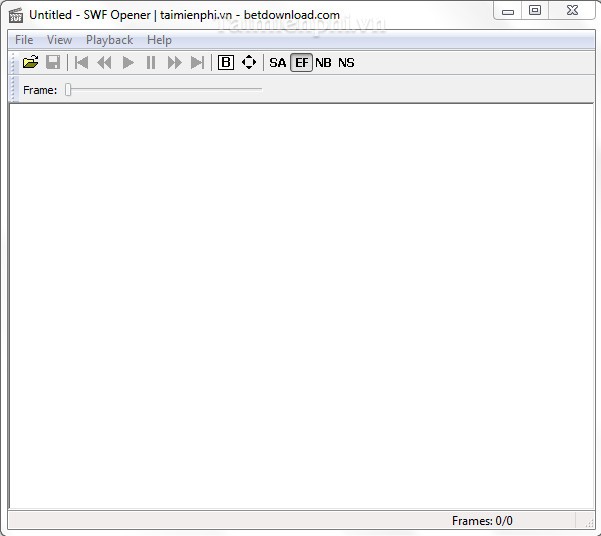Viewport: 601px width, 536px height.
Task: Switch to NS scale mode button
Action: point(346,62)
